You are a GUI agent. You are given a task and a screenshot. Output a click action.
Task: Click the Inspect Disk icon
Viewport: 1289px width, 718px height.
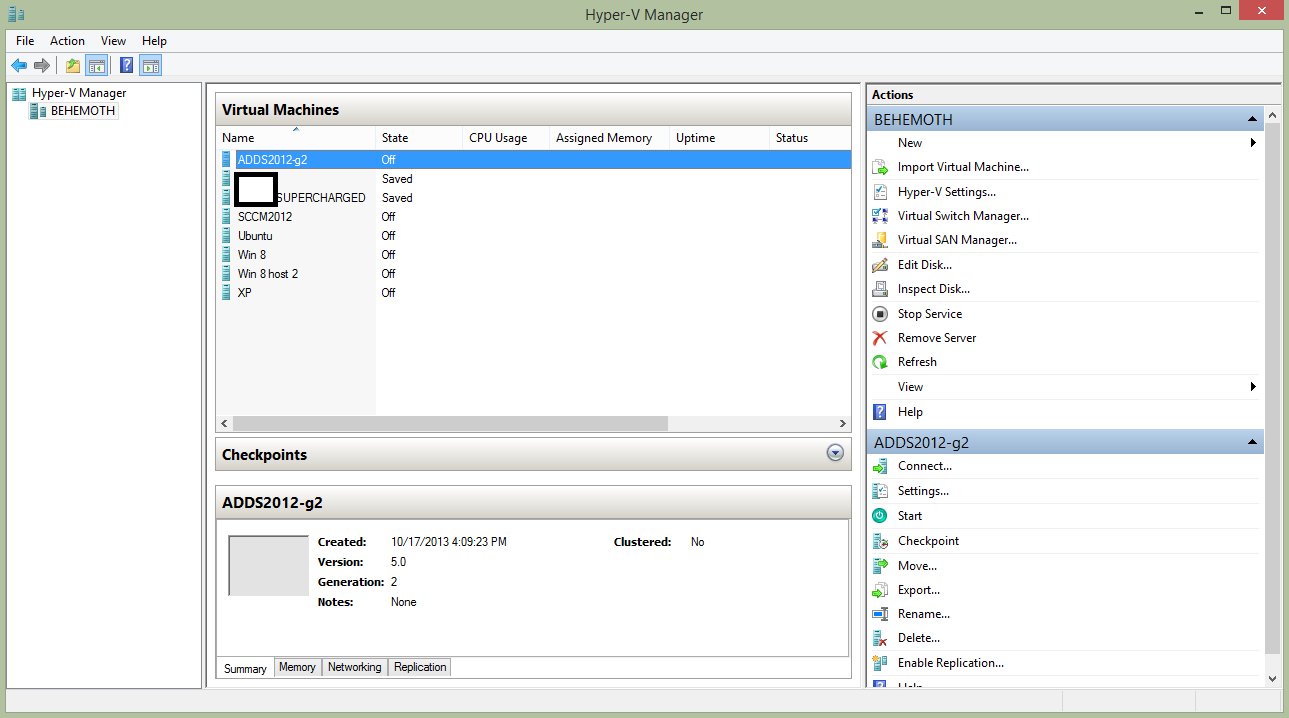click(880, 289)
